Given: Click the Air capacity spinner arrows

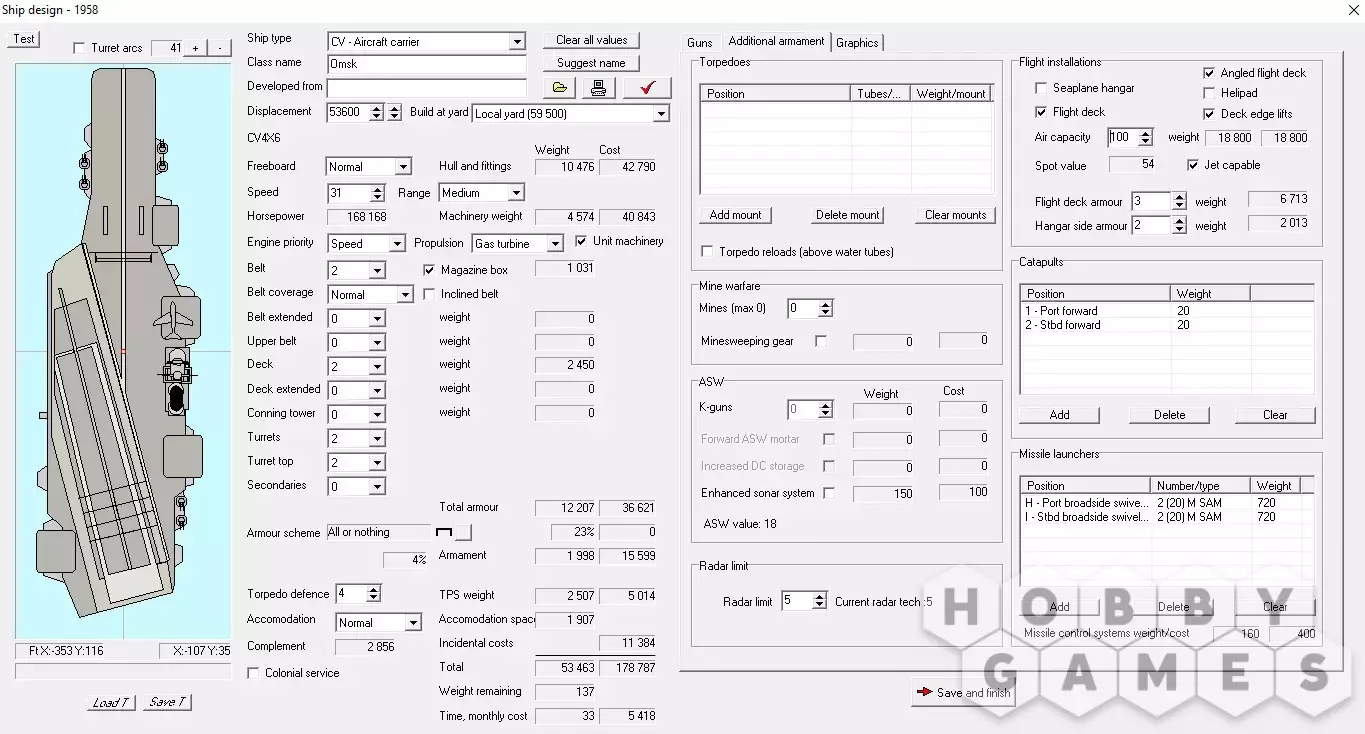Looking at the screenshot, I should coord(1146,138).
